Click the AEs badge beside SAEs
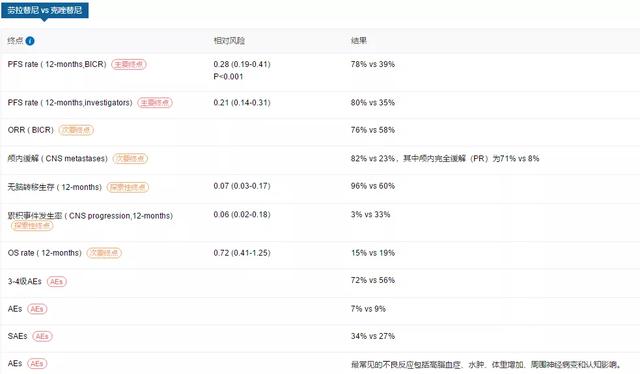The image size is (640, 374). (42, 336)
